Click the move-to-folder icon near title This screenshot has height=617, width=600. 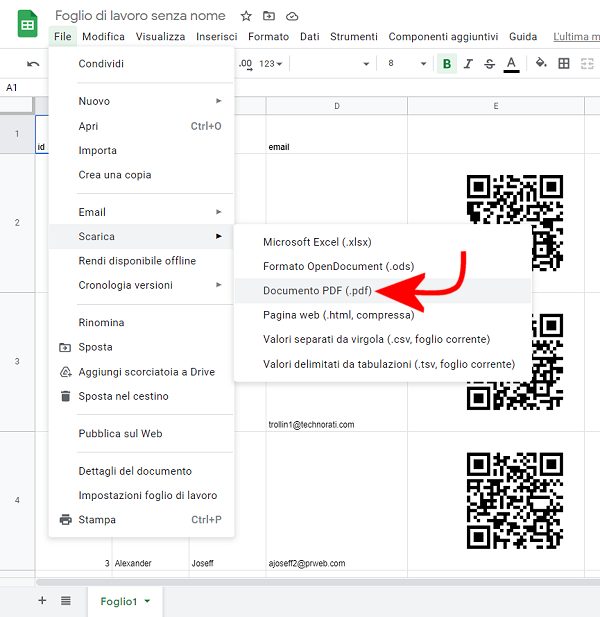pyautogui.click(x=269, y=16)
